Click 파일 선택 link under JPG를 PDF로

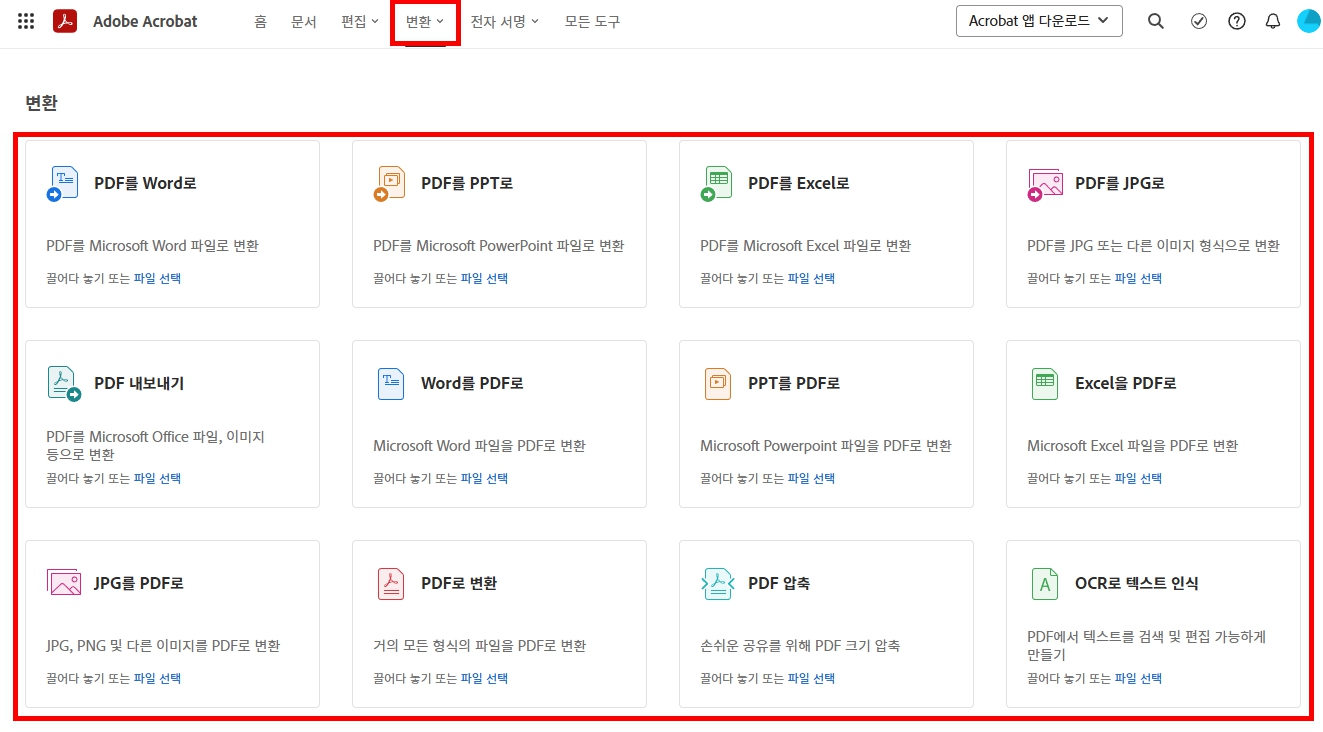(158, 678)
